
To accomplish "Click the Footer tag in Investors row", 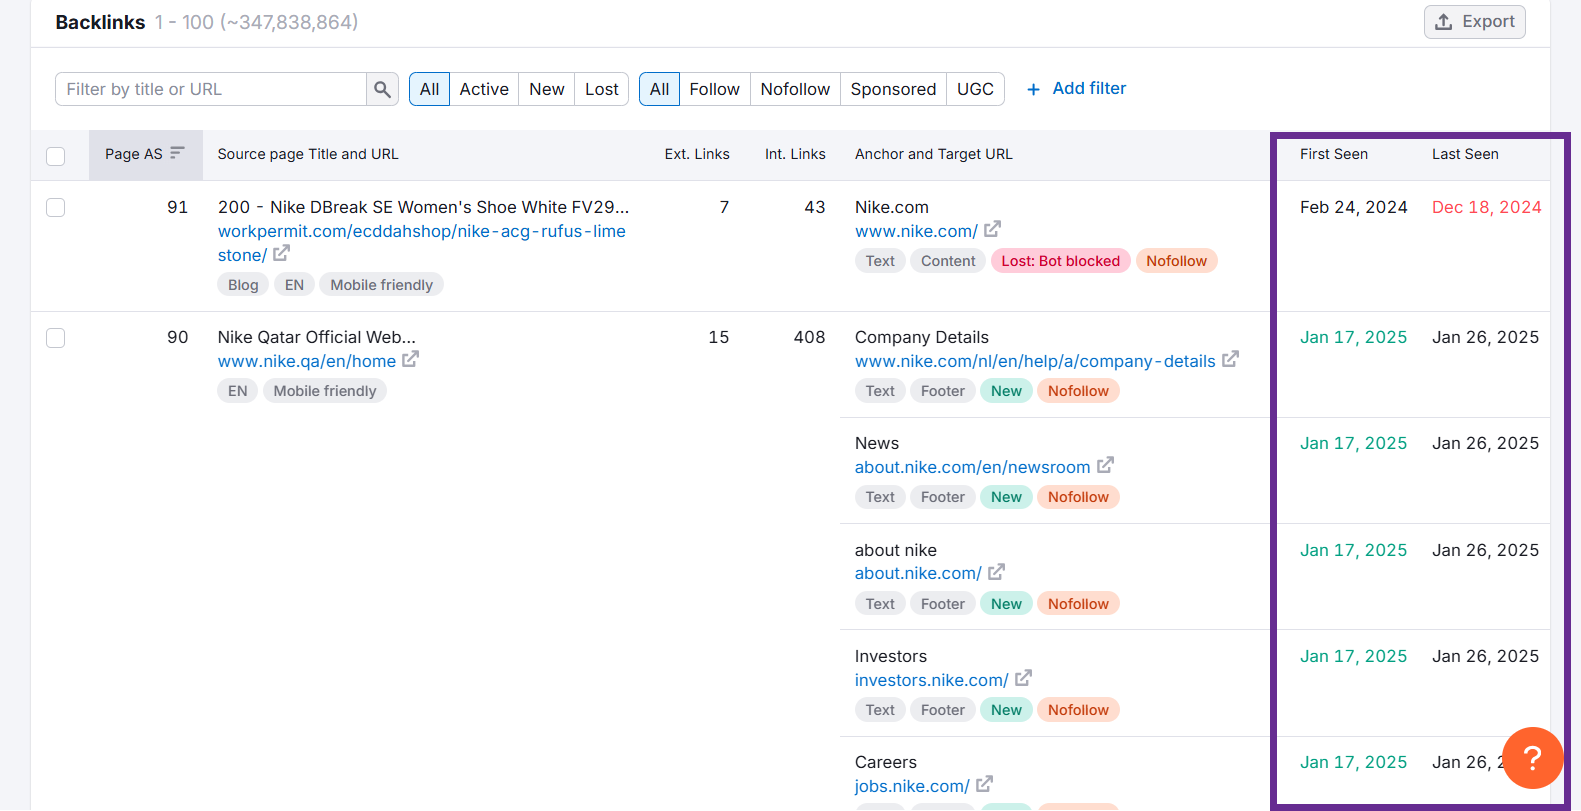I will (943, 710).
